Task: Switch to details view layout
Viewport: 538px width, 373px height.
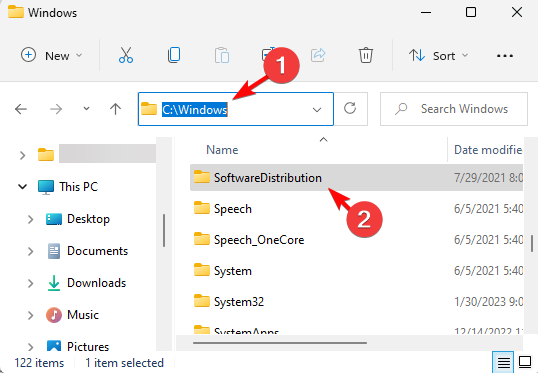Action: (x=503, y=362)
